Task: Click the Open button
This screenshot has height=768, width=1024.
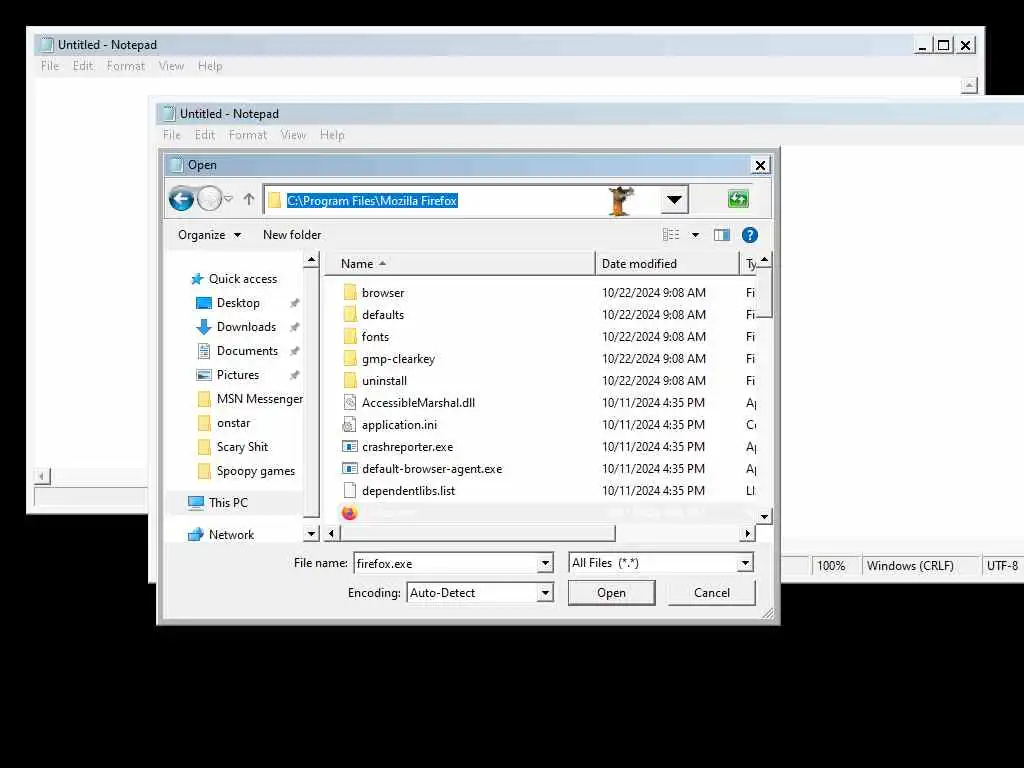Action: (611, 593)
